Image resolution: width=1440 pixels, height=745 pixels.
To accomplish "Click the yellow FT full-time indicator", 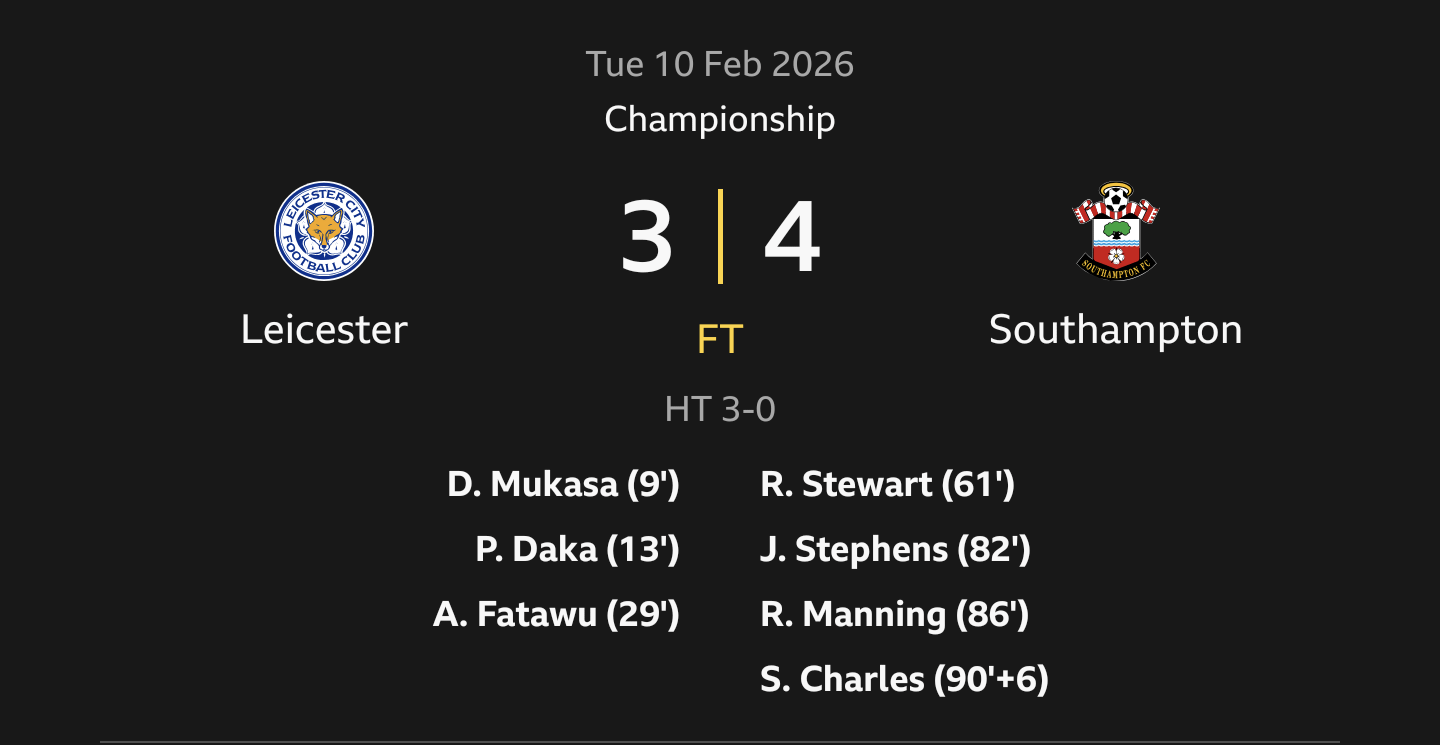I will pos(720,340).
